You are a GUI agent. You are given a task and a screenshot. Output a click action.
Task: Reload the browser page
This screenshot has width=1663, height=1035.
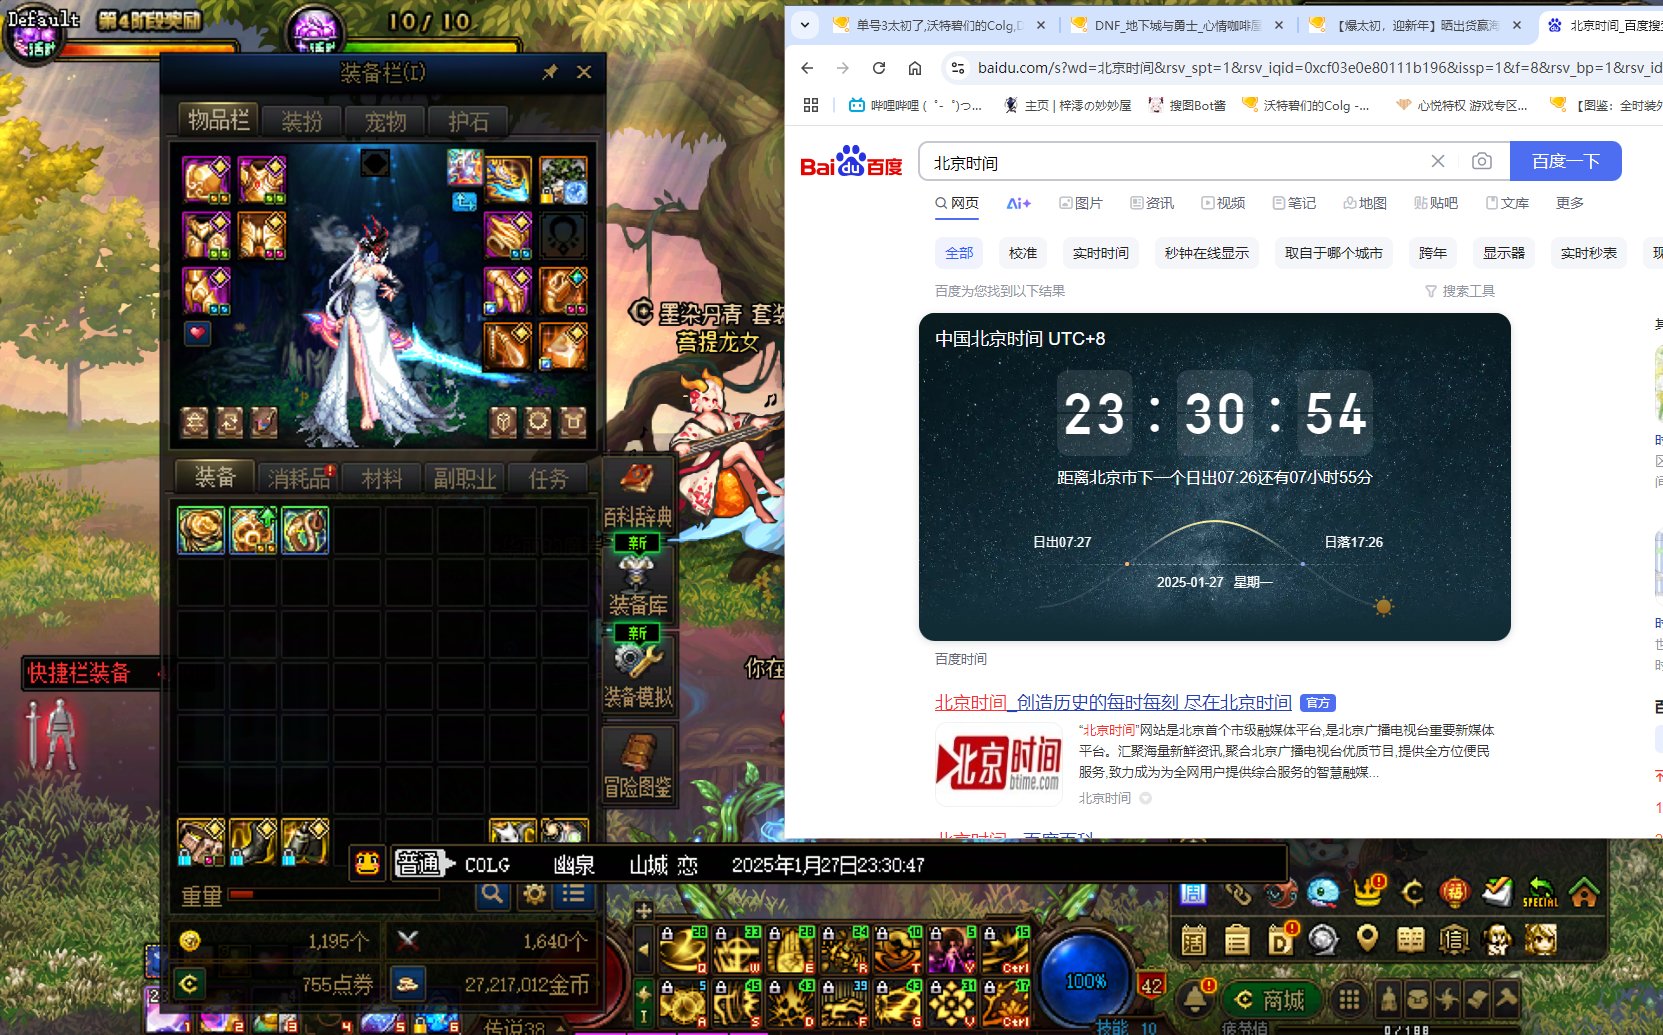click(x=879, y=68)
